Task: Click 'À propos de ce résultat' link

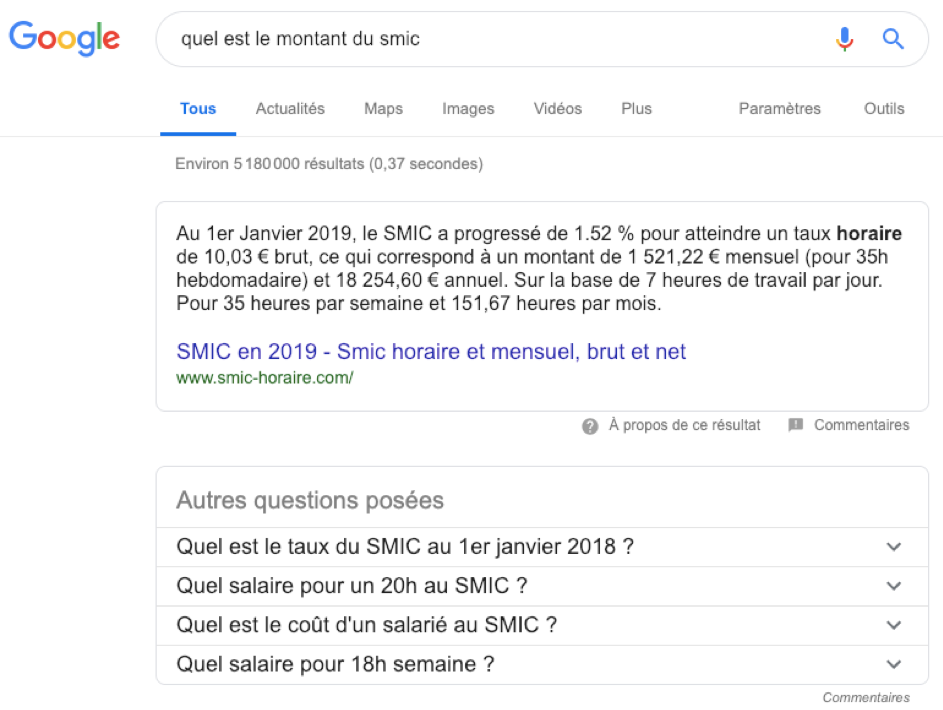Action: tap(684, 425)
